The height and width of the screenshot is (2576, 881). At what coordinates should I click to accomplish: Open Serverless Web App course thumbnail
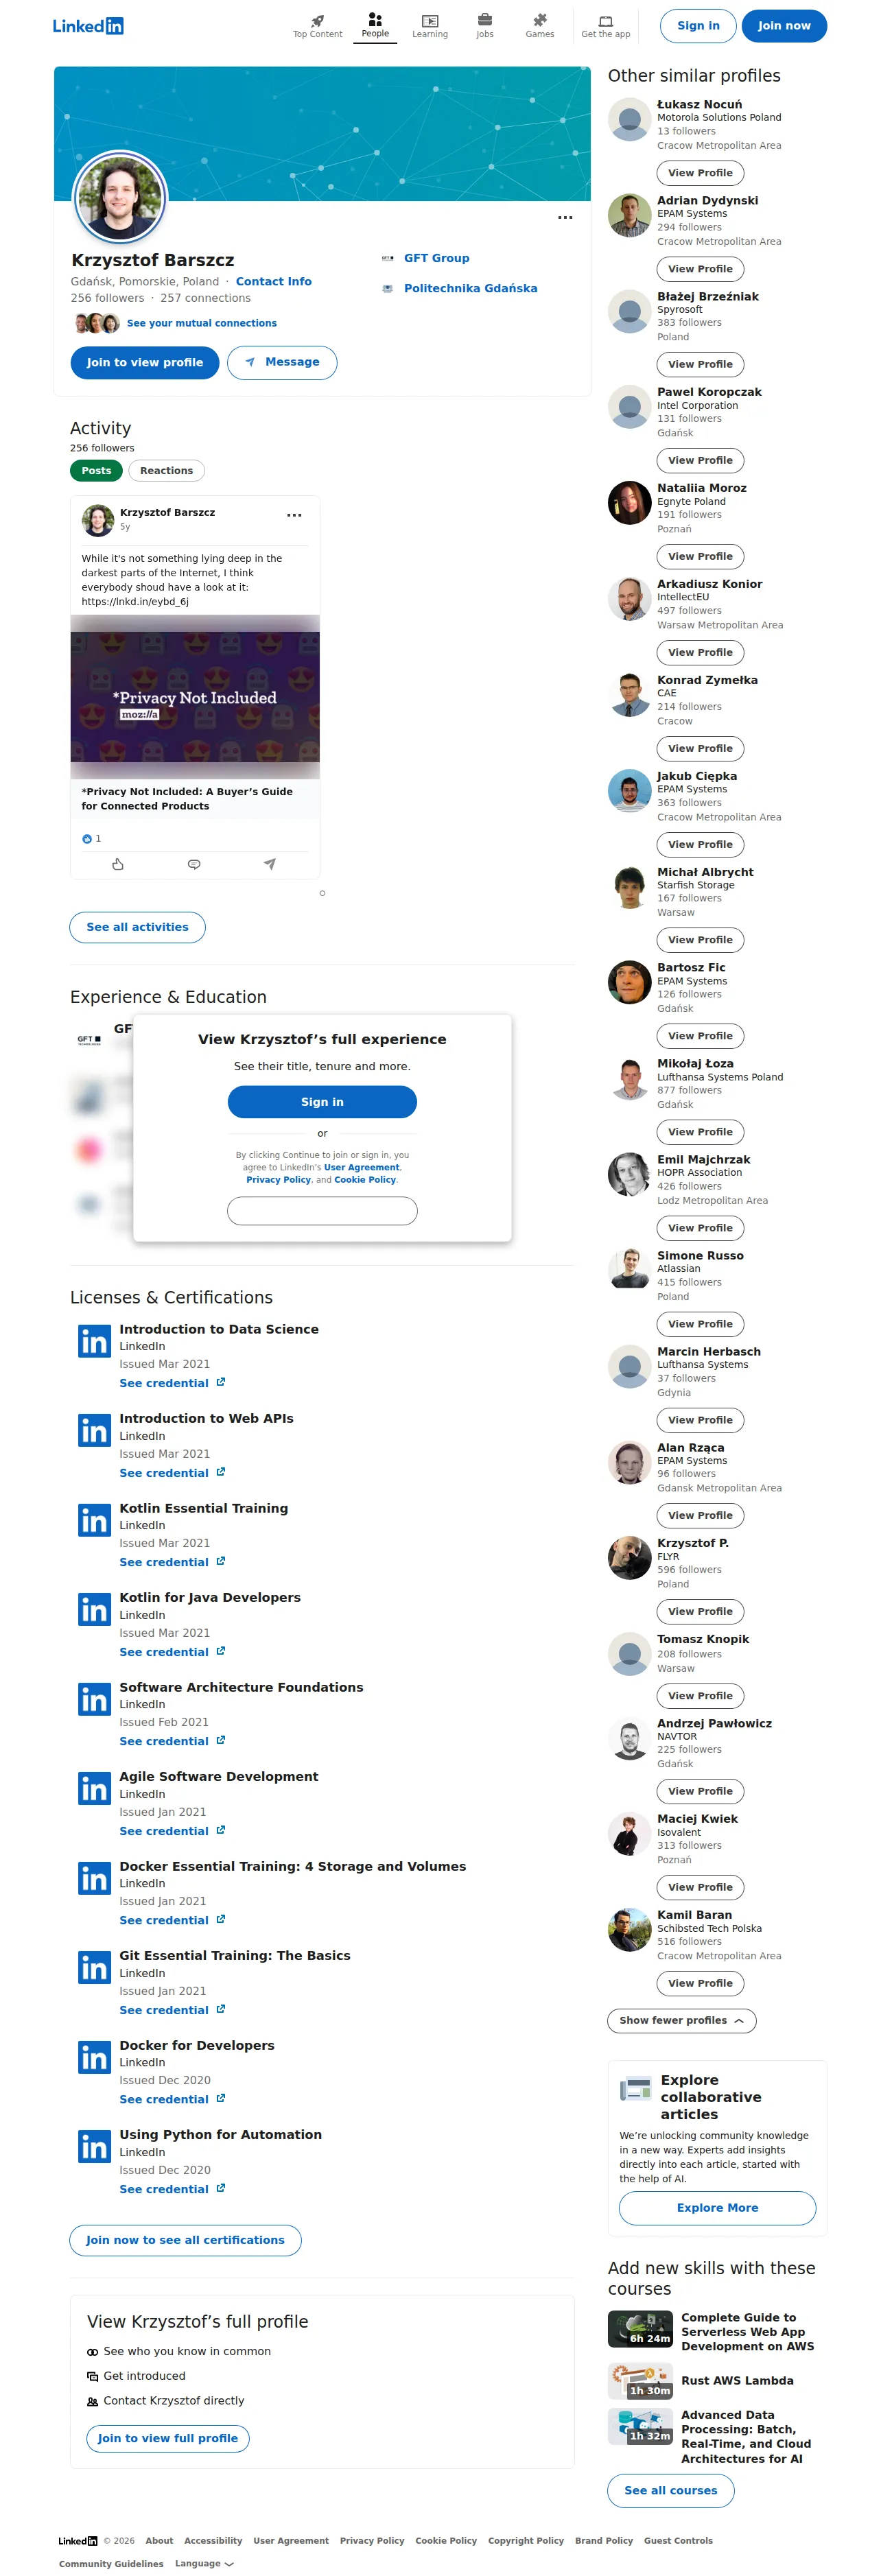640,2329
